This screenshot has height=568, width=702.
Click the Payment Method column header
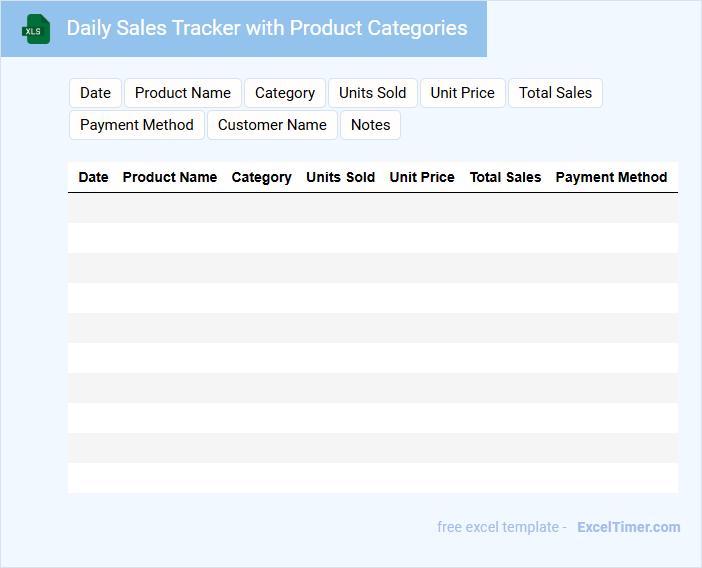611,177
